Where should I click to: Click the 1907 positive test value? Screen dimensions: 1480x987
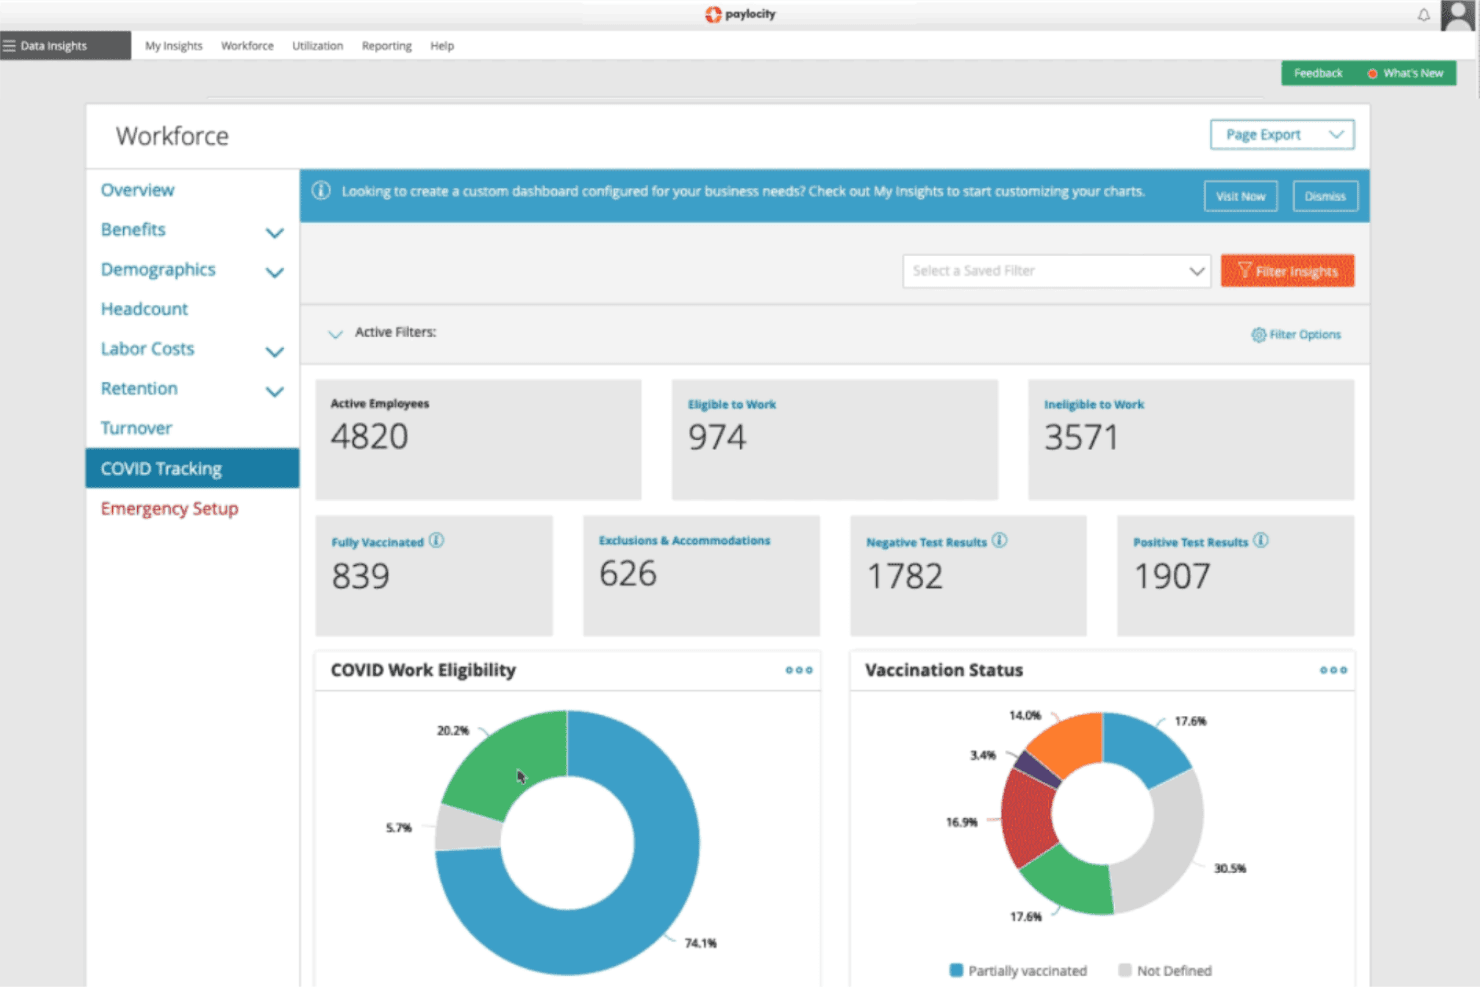tap(1172, 577)
